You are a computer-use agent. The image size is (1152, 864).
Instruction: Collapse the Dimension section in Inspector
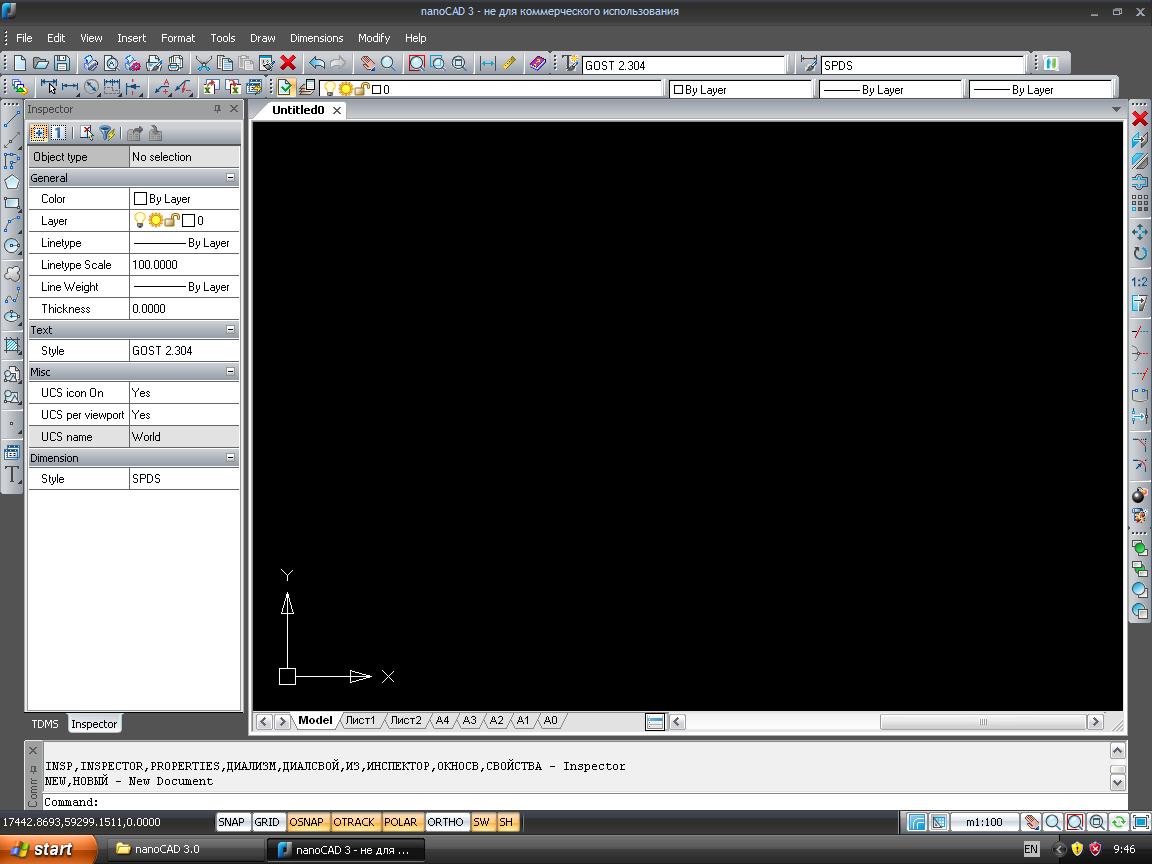[x=230, y=458]
